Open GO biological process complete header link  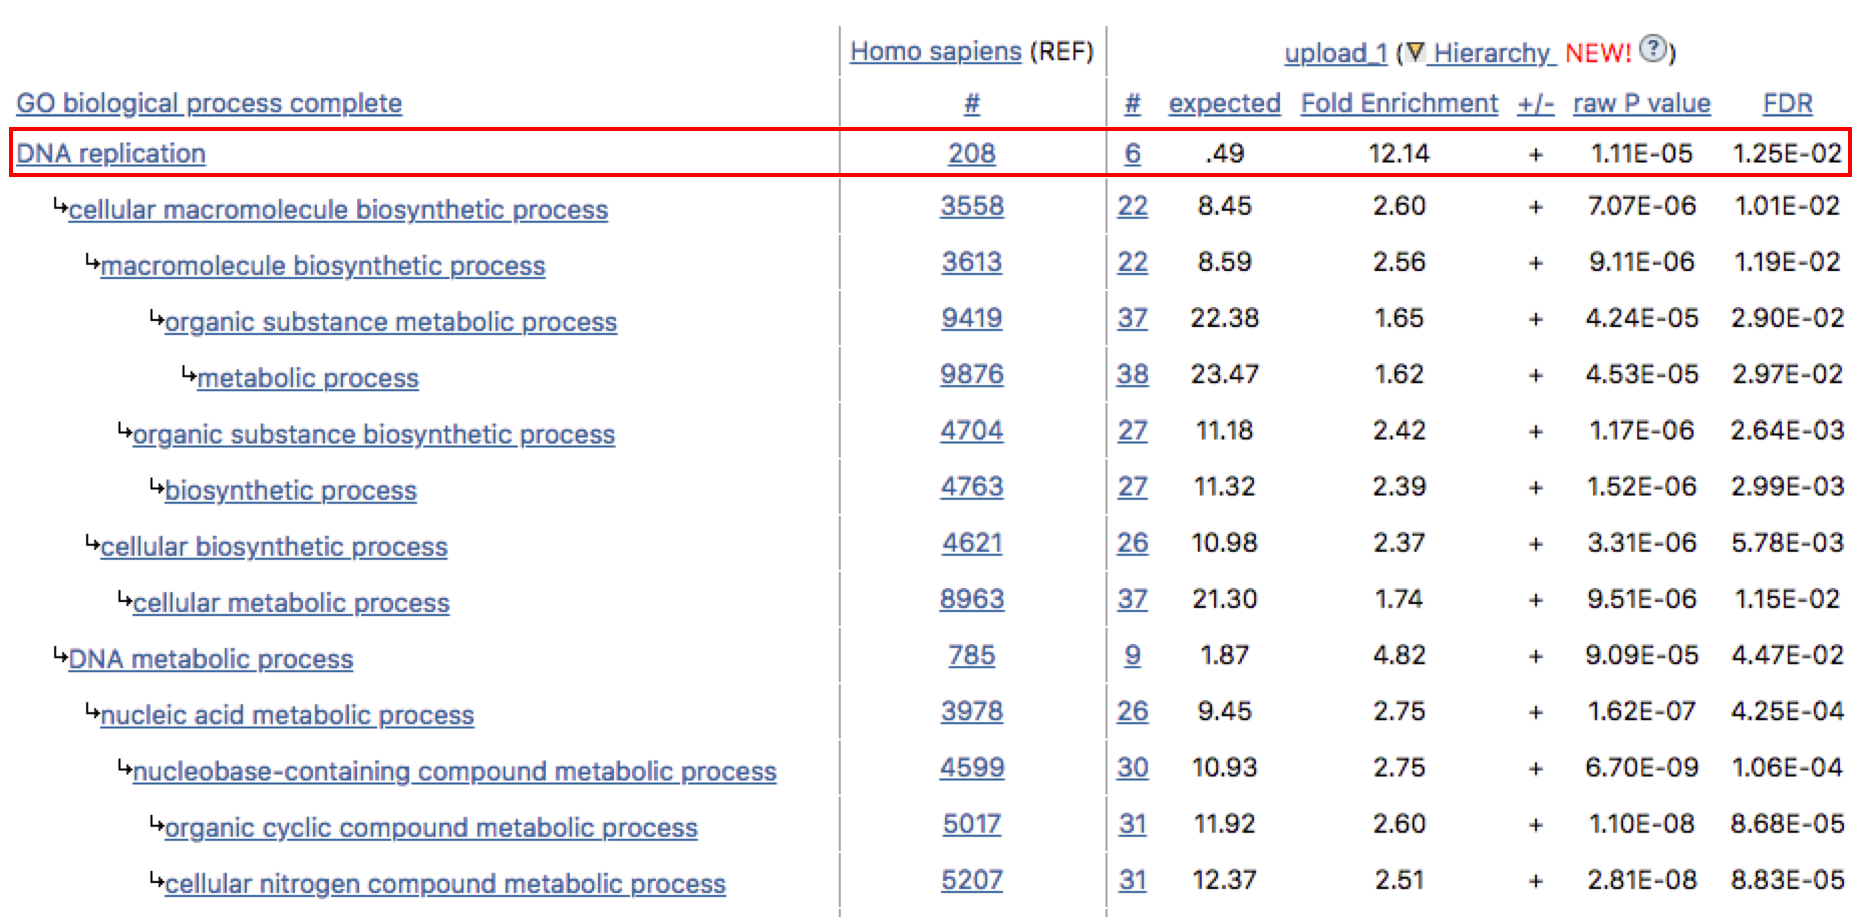coord(209,103)
